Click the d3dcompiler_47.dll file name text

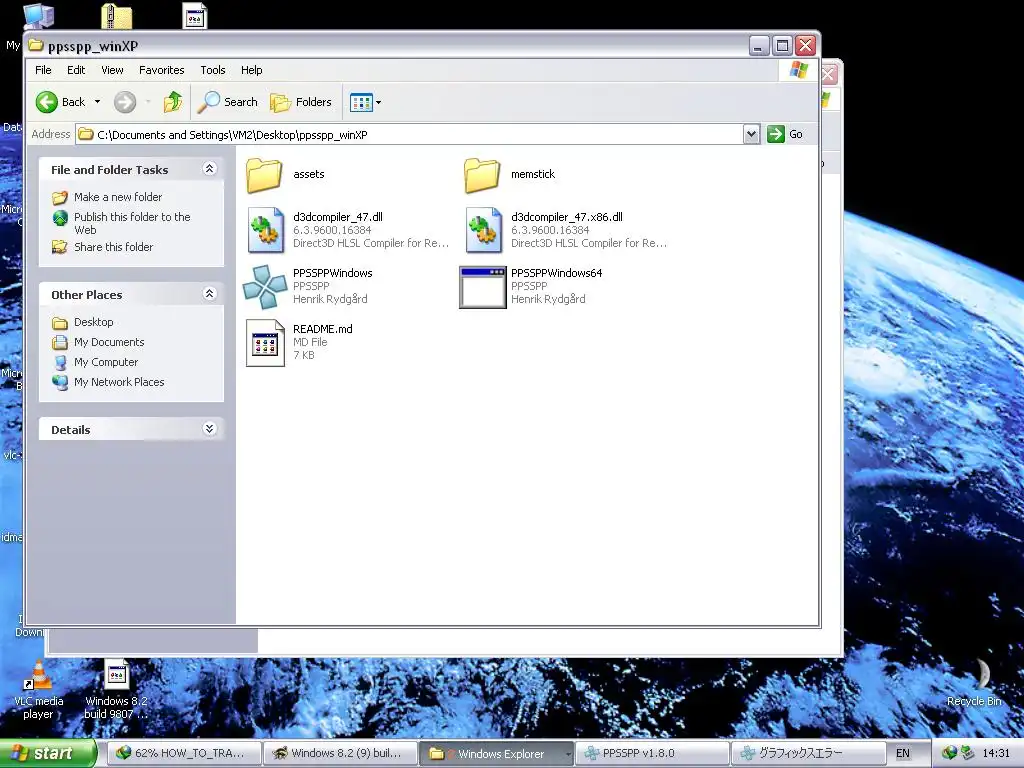click(x=338, y=217)
